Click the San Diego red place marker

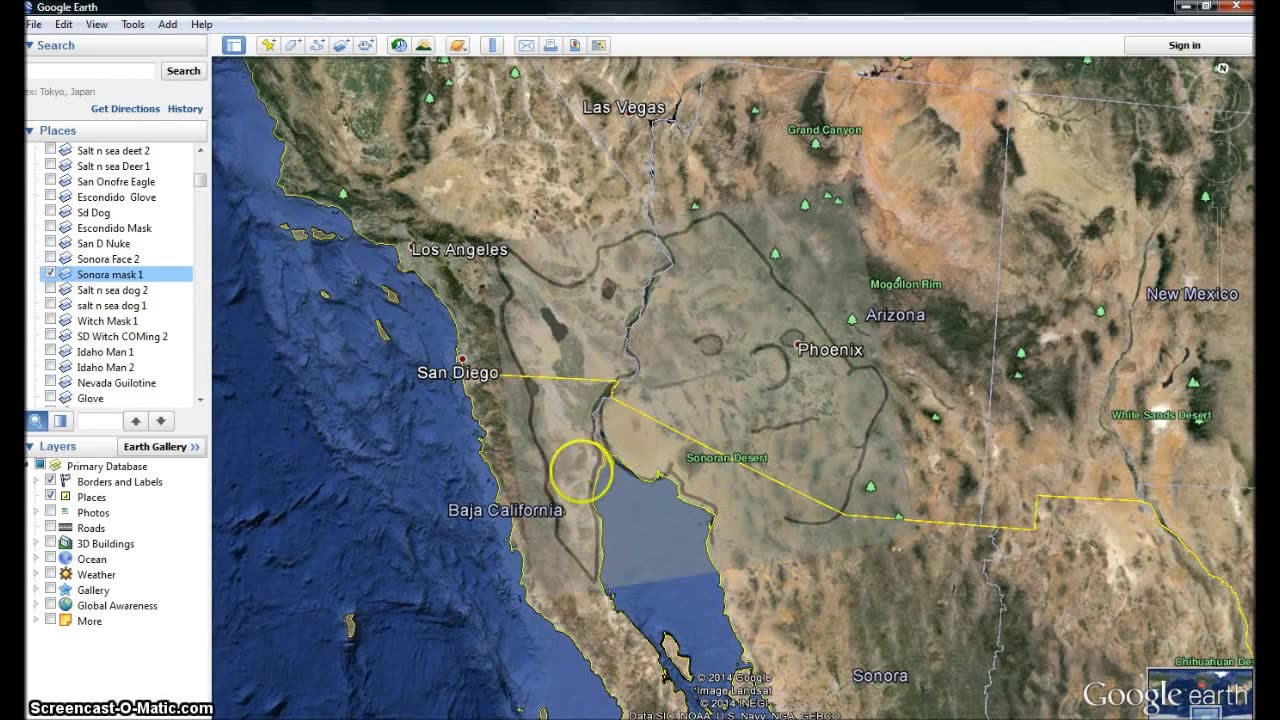tap(461, 358)
